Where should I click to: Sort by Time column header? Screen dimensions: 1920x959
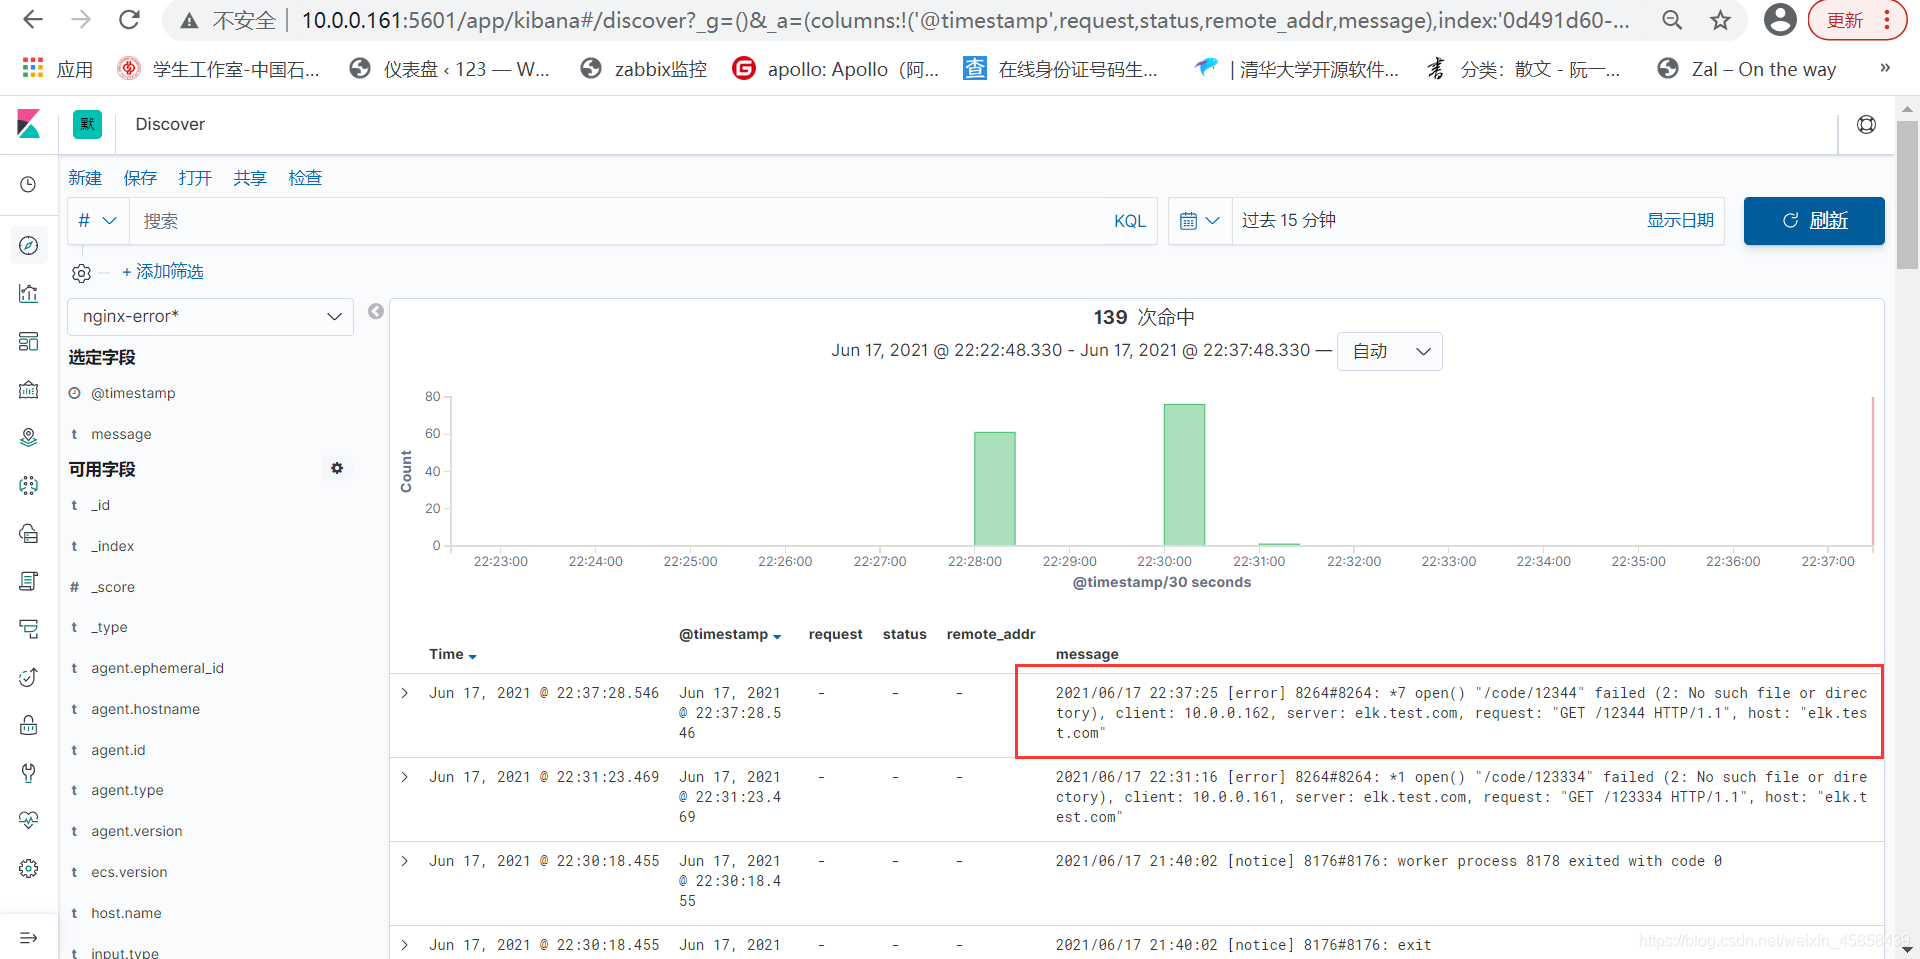click(x=452, y=654)
